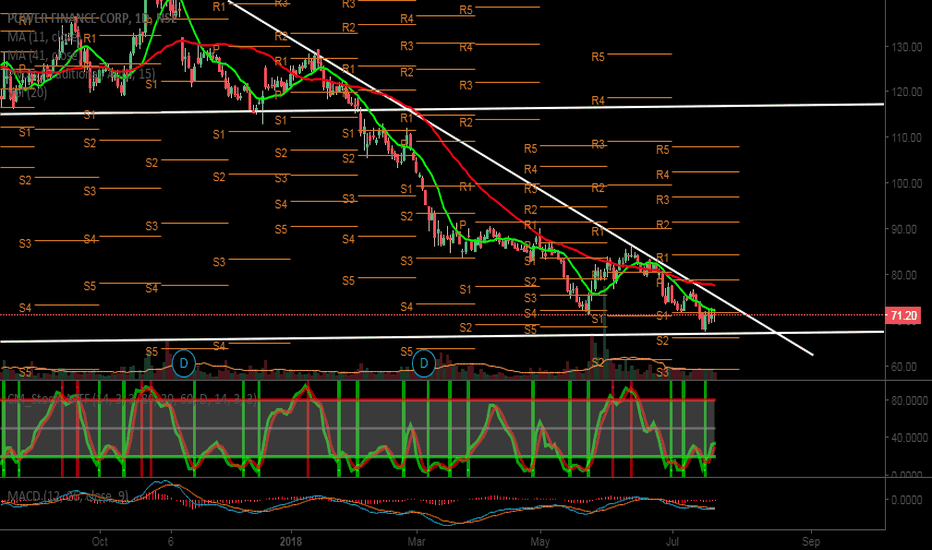Select the MA (41, close) legend

click(43, 55)
